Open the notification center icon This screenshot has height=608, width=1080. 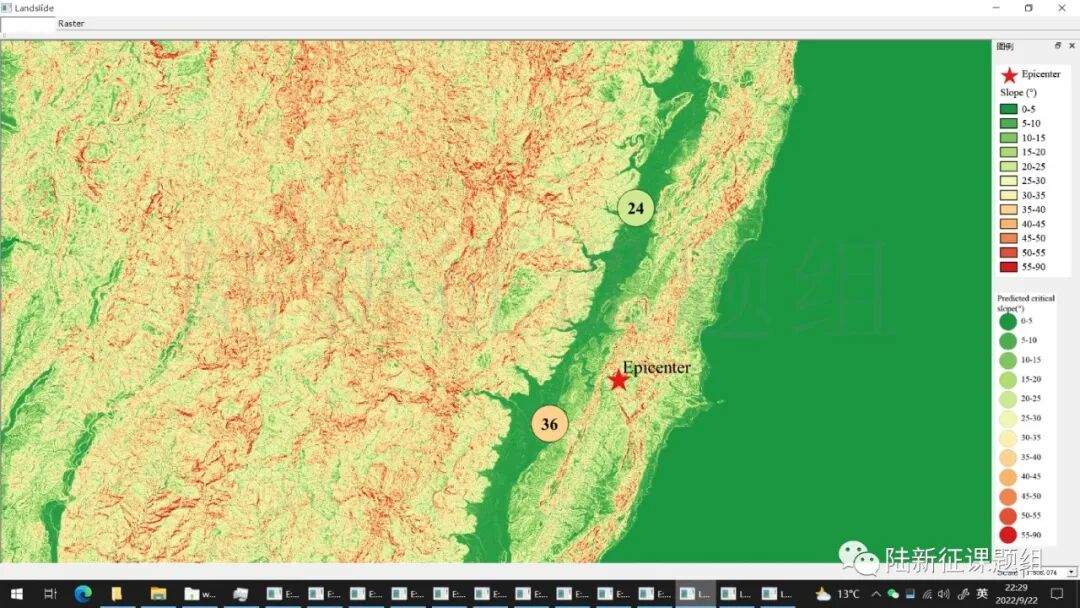tap(1056, 594)
